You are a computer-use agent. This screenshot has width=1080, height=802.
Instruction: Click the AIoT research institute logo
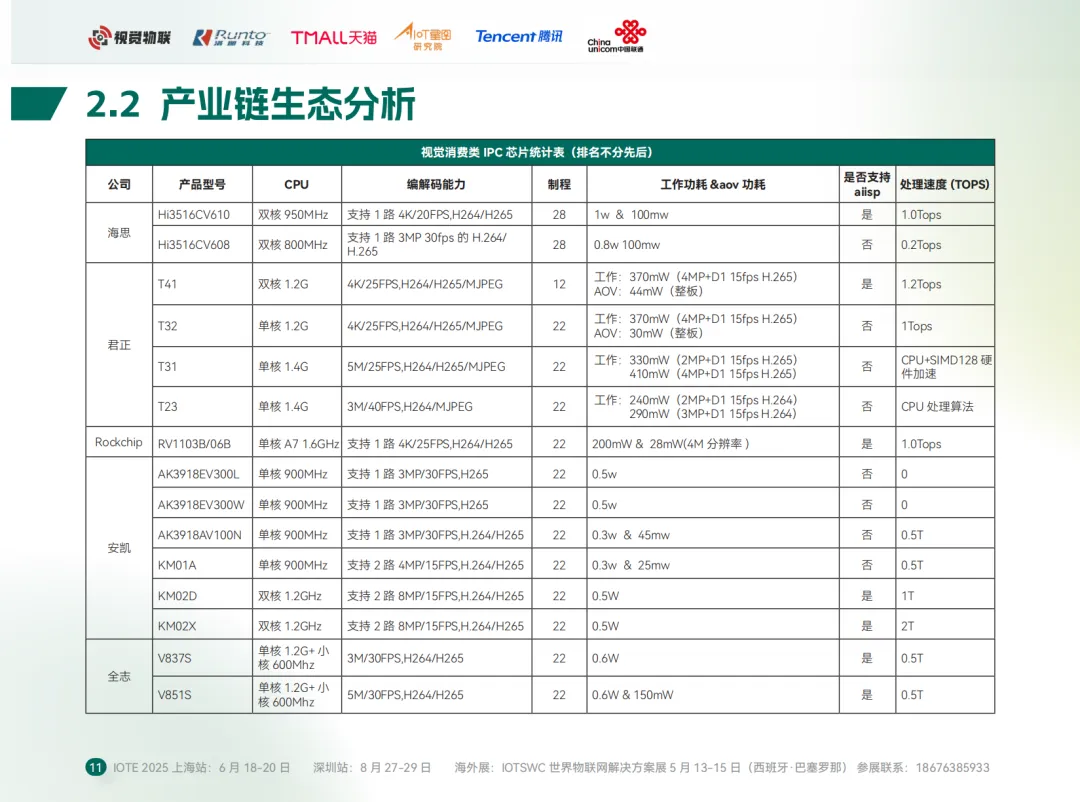click(422, 37)
